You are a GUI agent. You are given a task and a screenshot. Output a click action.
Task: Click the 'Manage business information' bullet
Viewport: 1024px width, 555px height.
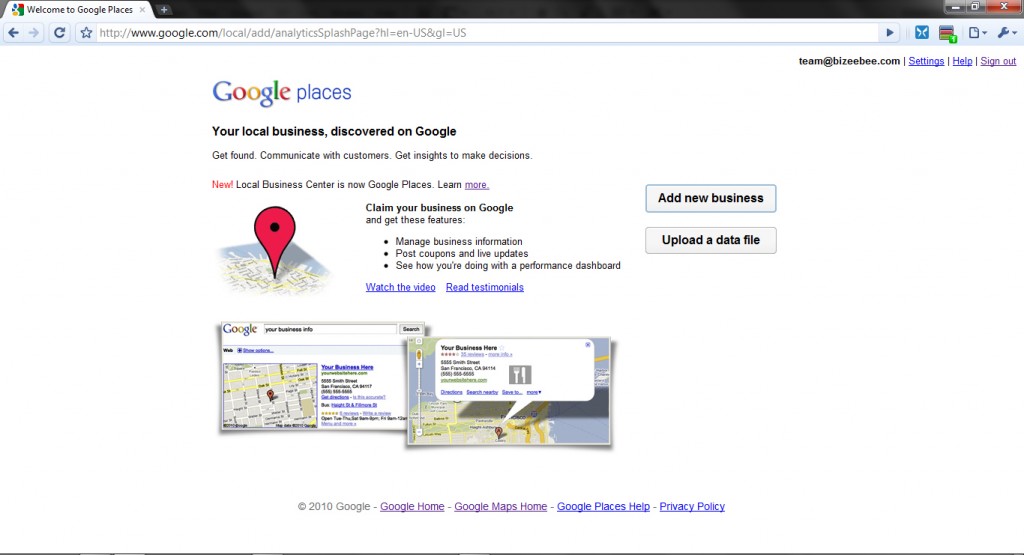click(x=458, y=242)
